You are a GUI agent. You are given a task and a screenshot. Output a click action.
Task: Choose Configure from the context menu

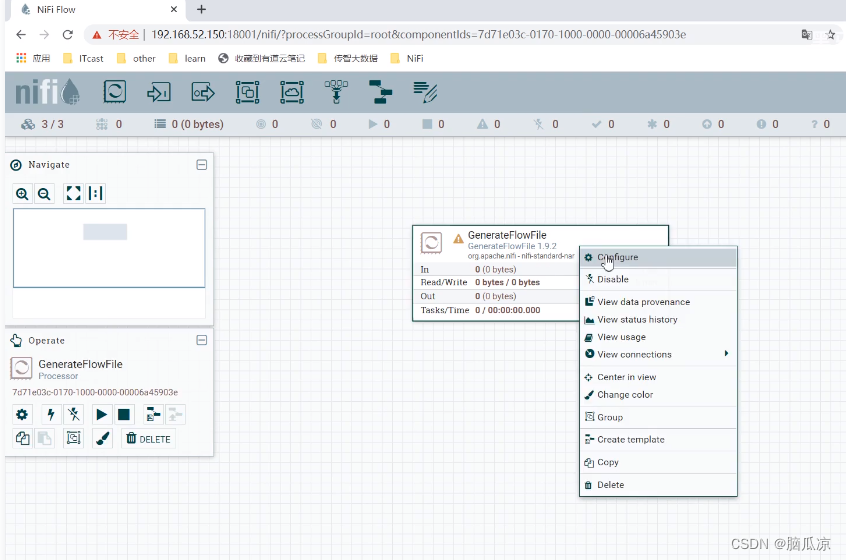click(658, 257)
